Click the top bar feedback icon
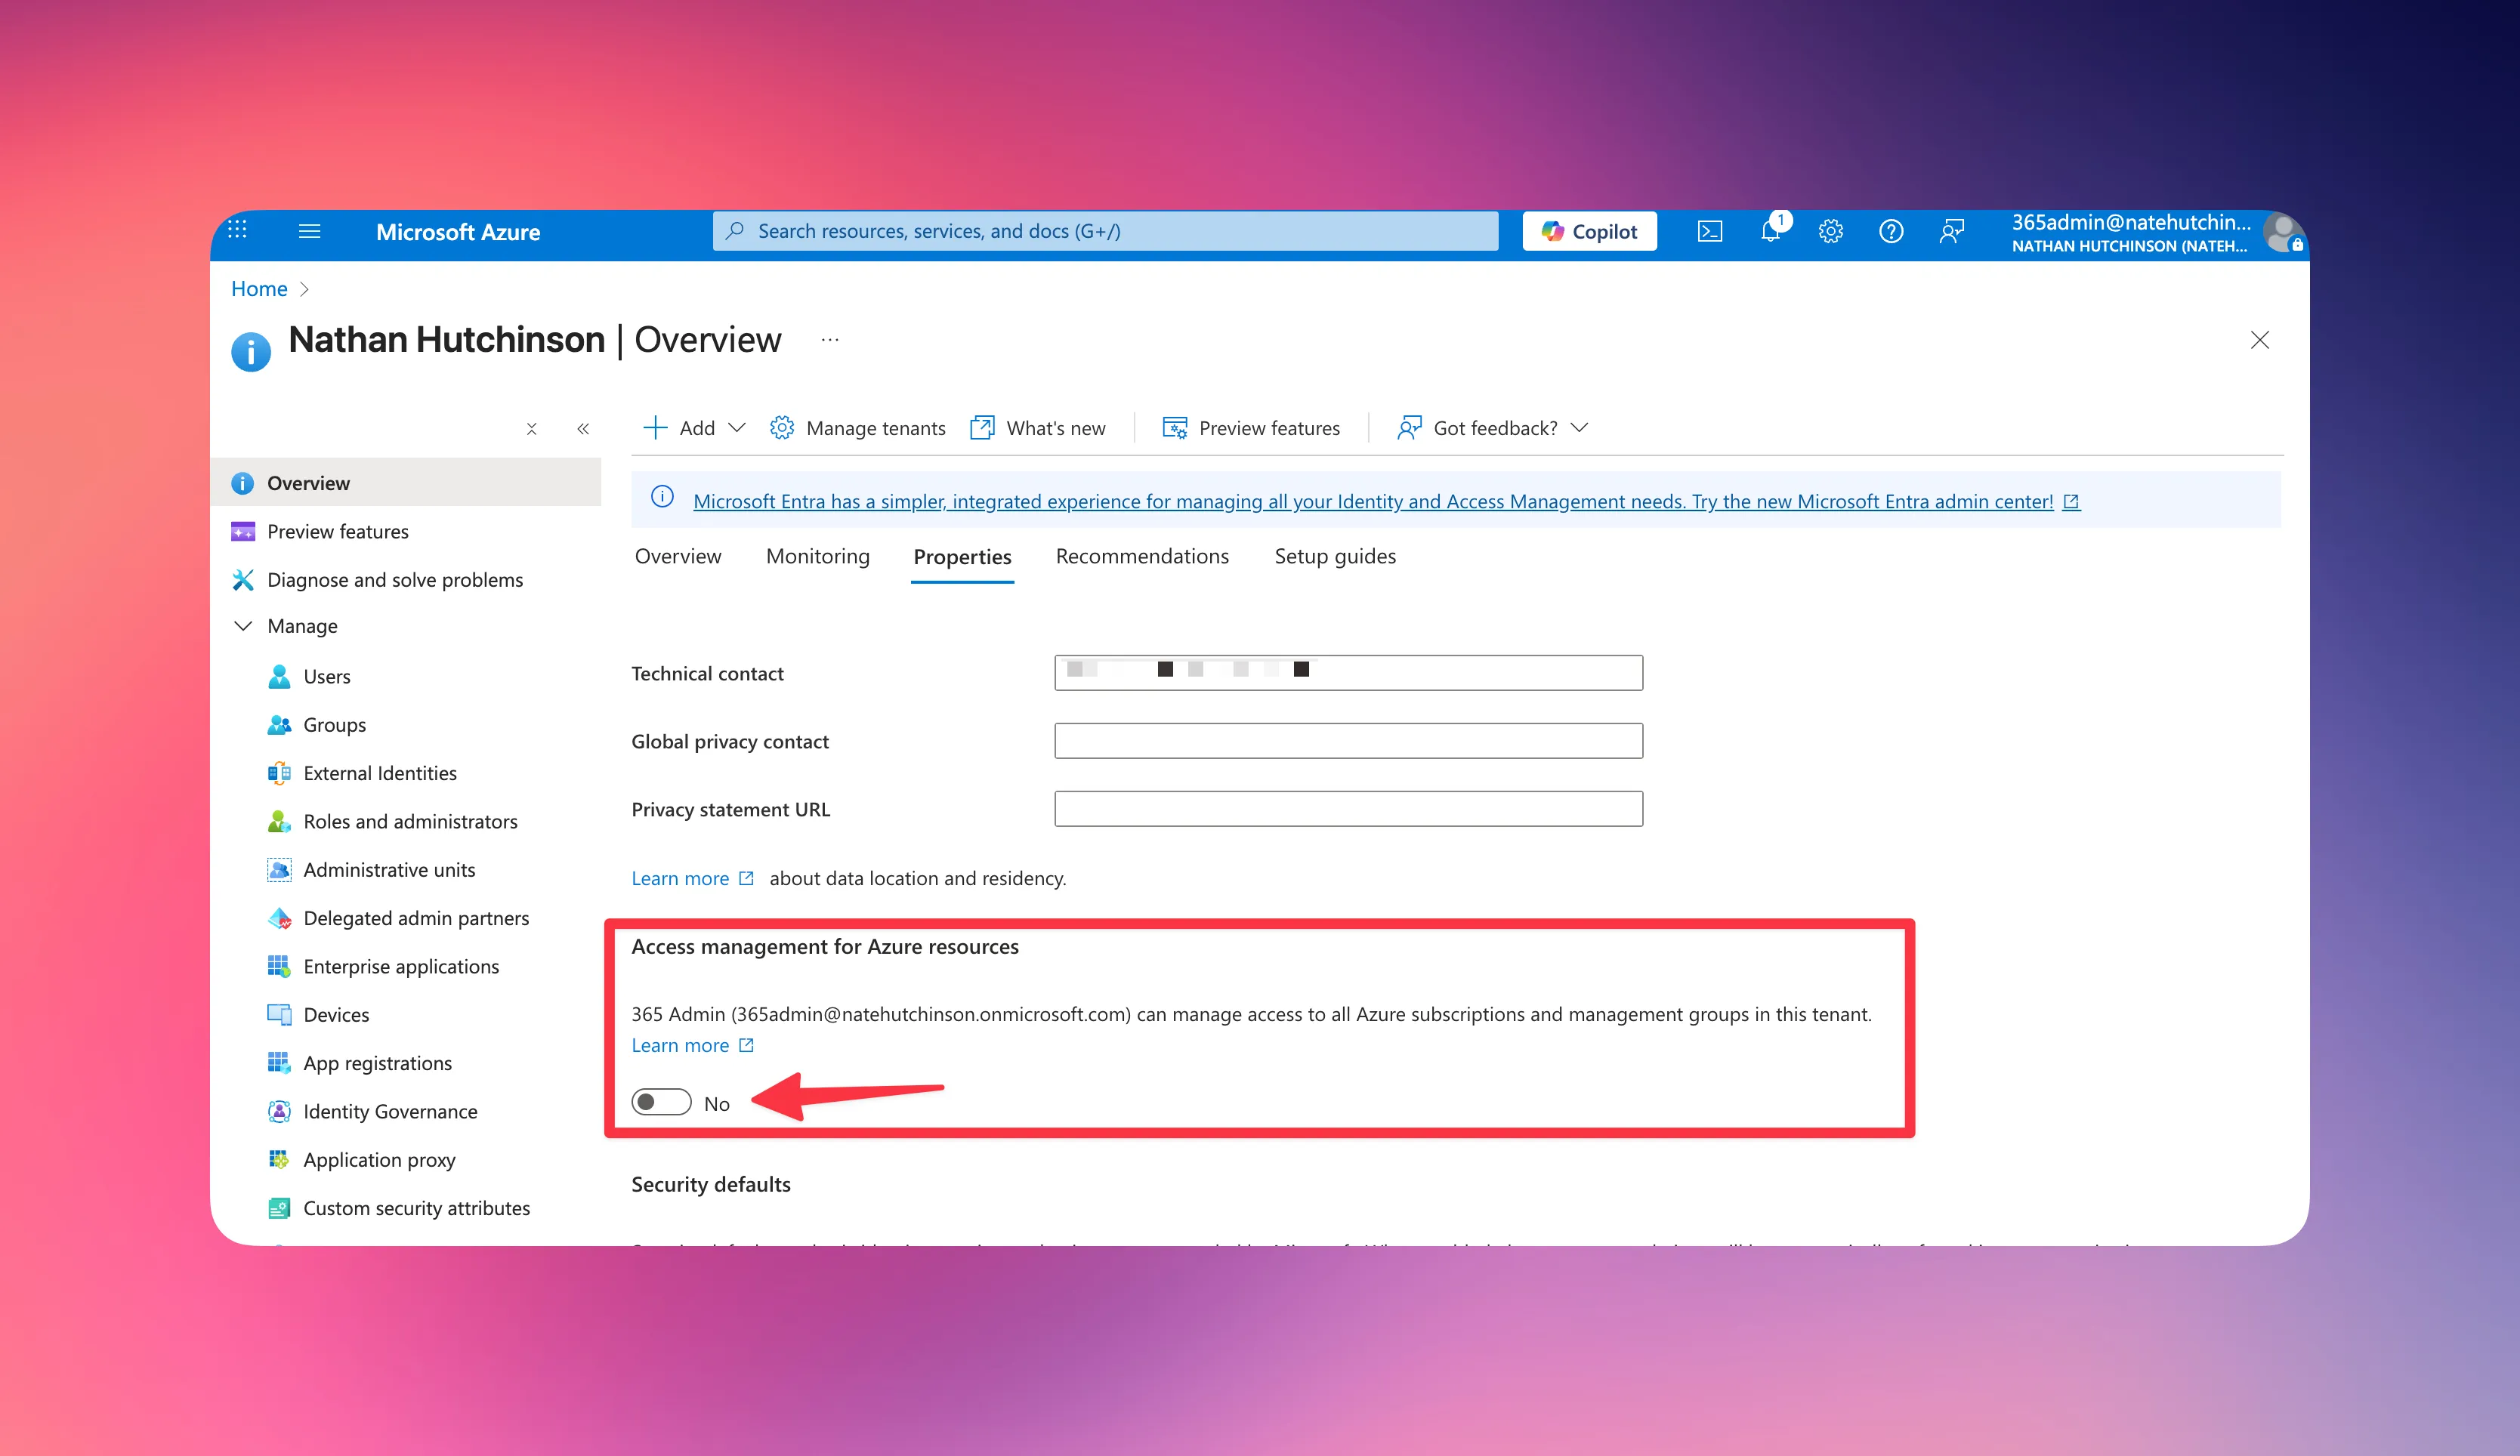 click(x=1951, y=231)
